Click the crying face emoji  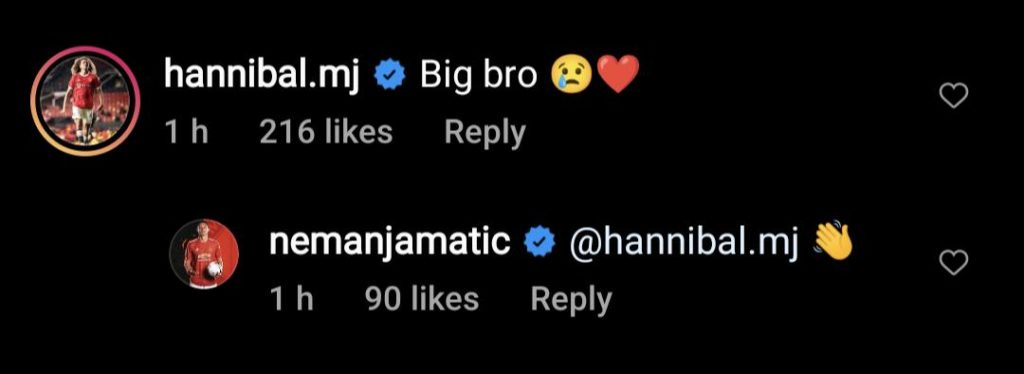point(571,75)
